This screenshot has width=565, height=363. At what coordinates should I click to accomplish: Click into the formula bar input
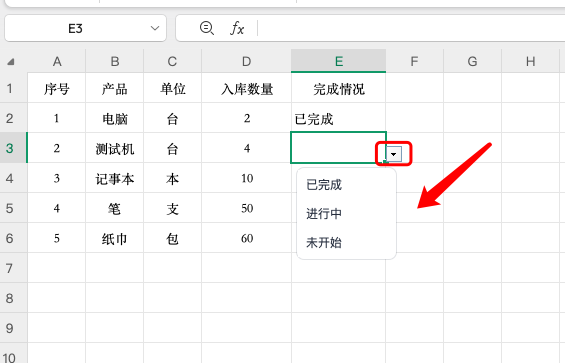click(411, 28)
